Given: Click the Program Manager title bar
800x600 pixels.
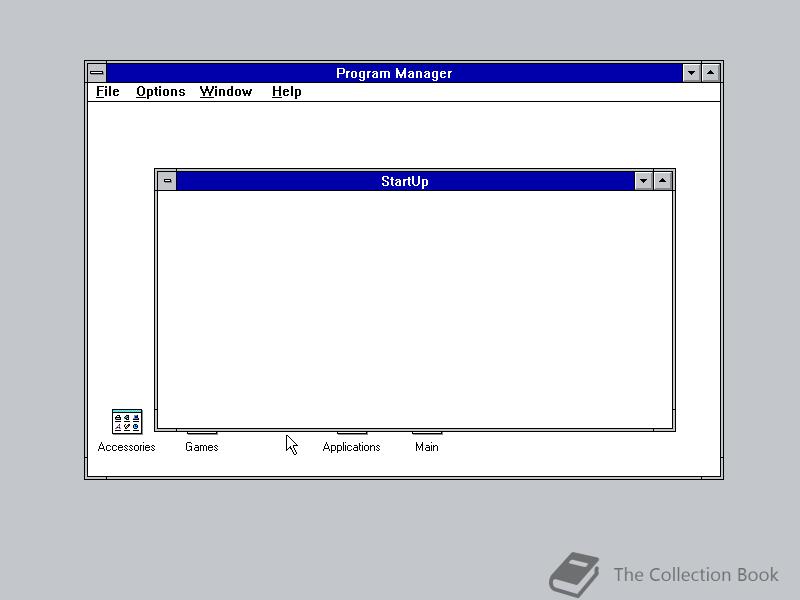Looking at the screenshot, I should (x=394, y=73).
